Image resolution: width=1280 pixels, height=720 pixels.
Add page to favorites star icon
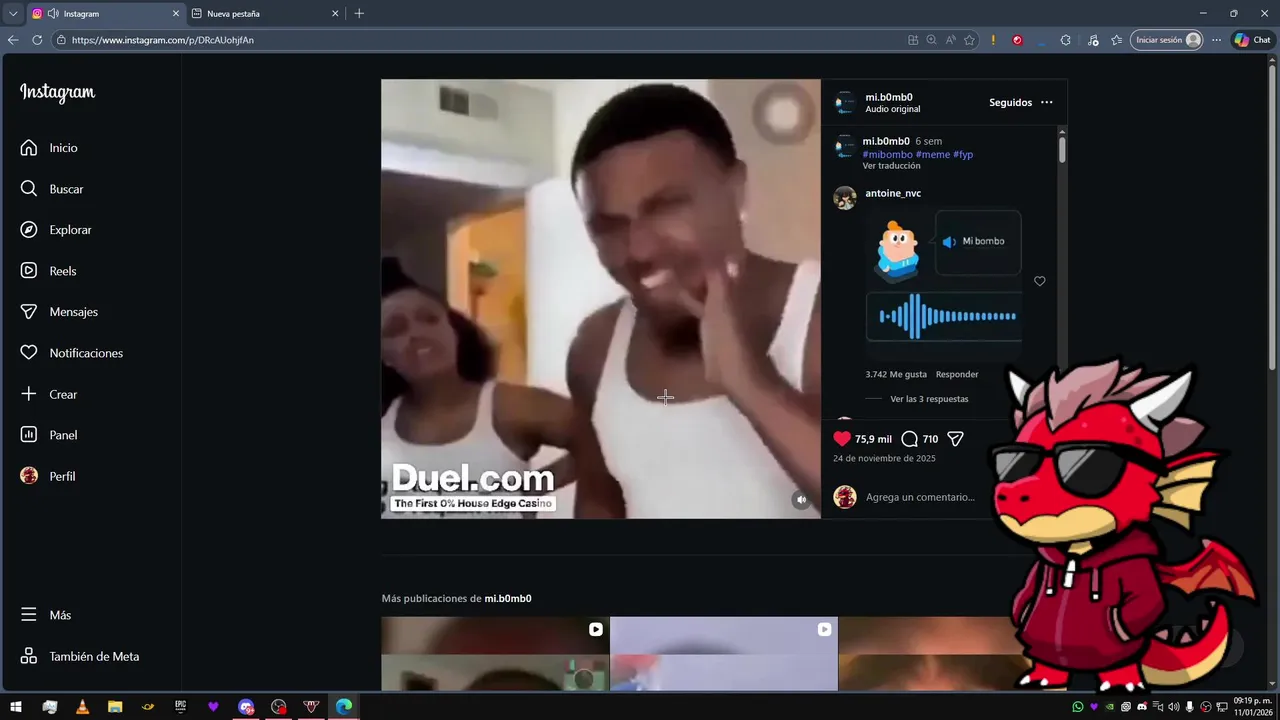pos(969,40)
